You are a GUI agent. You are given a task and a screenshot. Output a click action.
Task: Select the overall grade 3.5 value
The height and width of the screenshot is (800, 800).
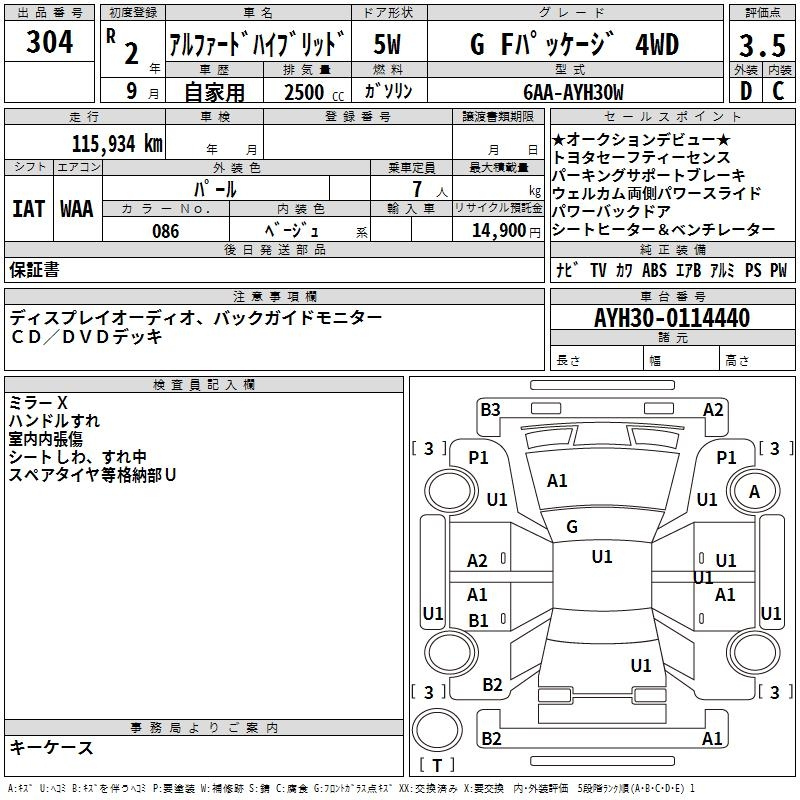[x=762, y=45]
